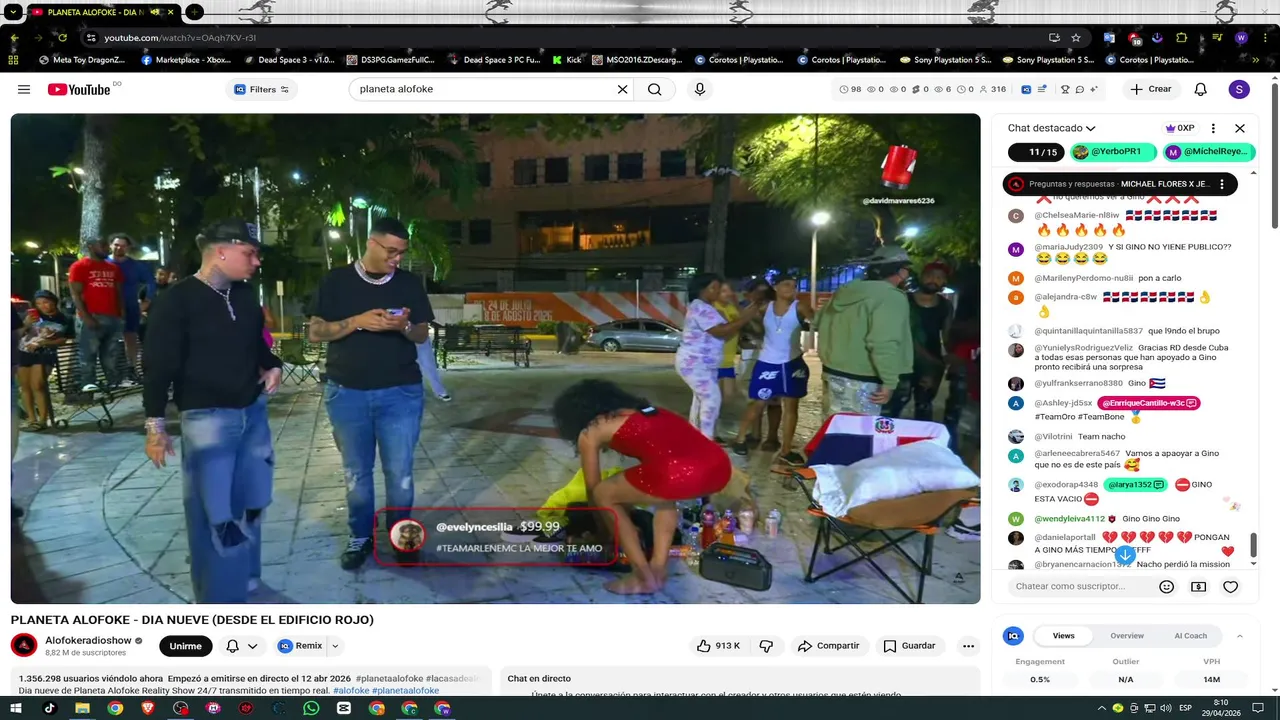Expand the 'Chat destacado' chat mode dropdown

(1051, 128)
